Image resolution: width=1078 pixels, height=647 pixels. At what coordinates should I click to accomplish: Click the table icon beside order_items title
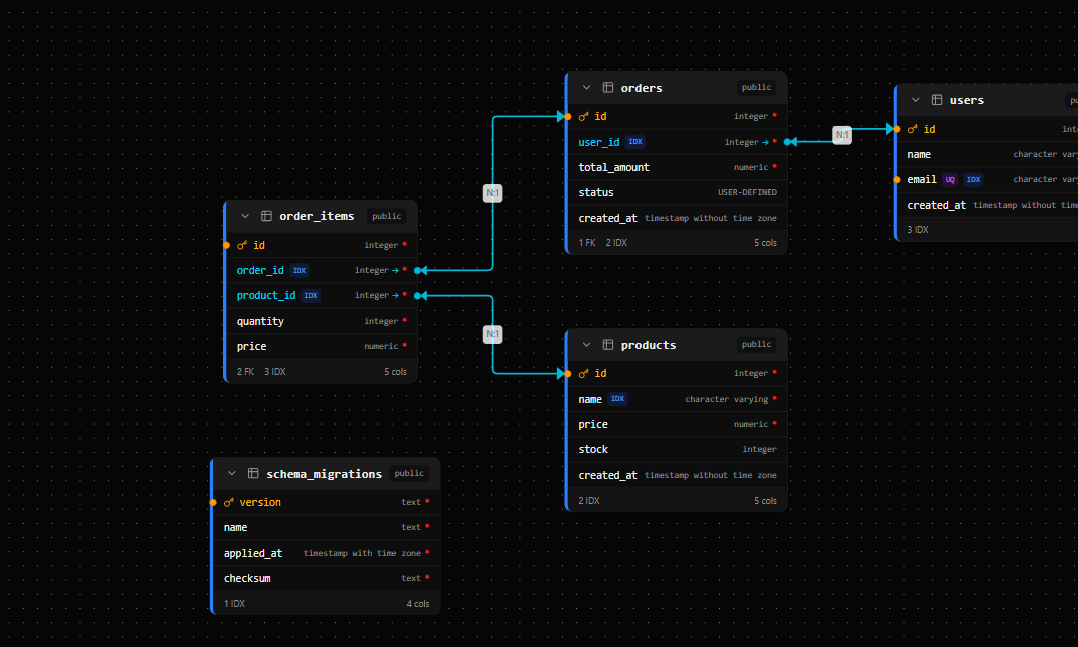267,216
